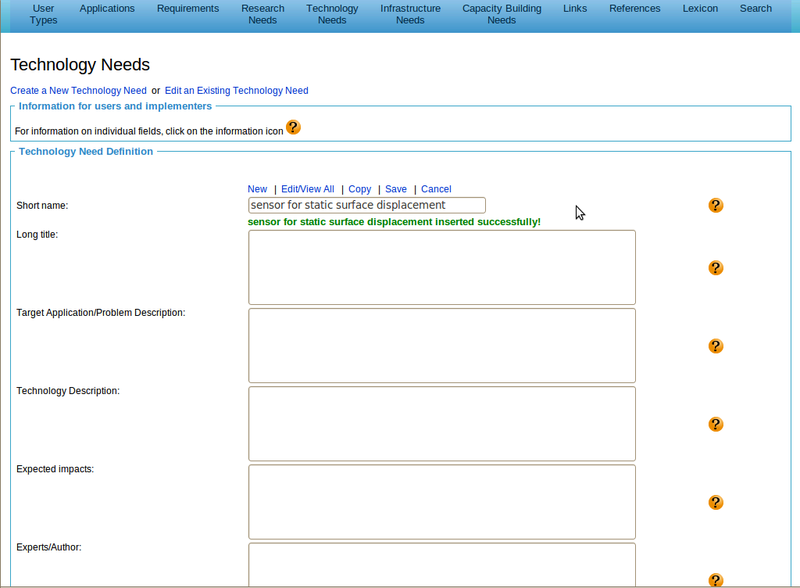The height and width of the screenshot is (588, 800).
Task: Click the help icon beside Long title
Action: (x=715, y=268)
